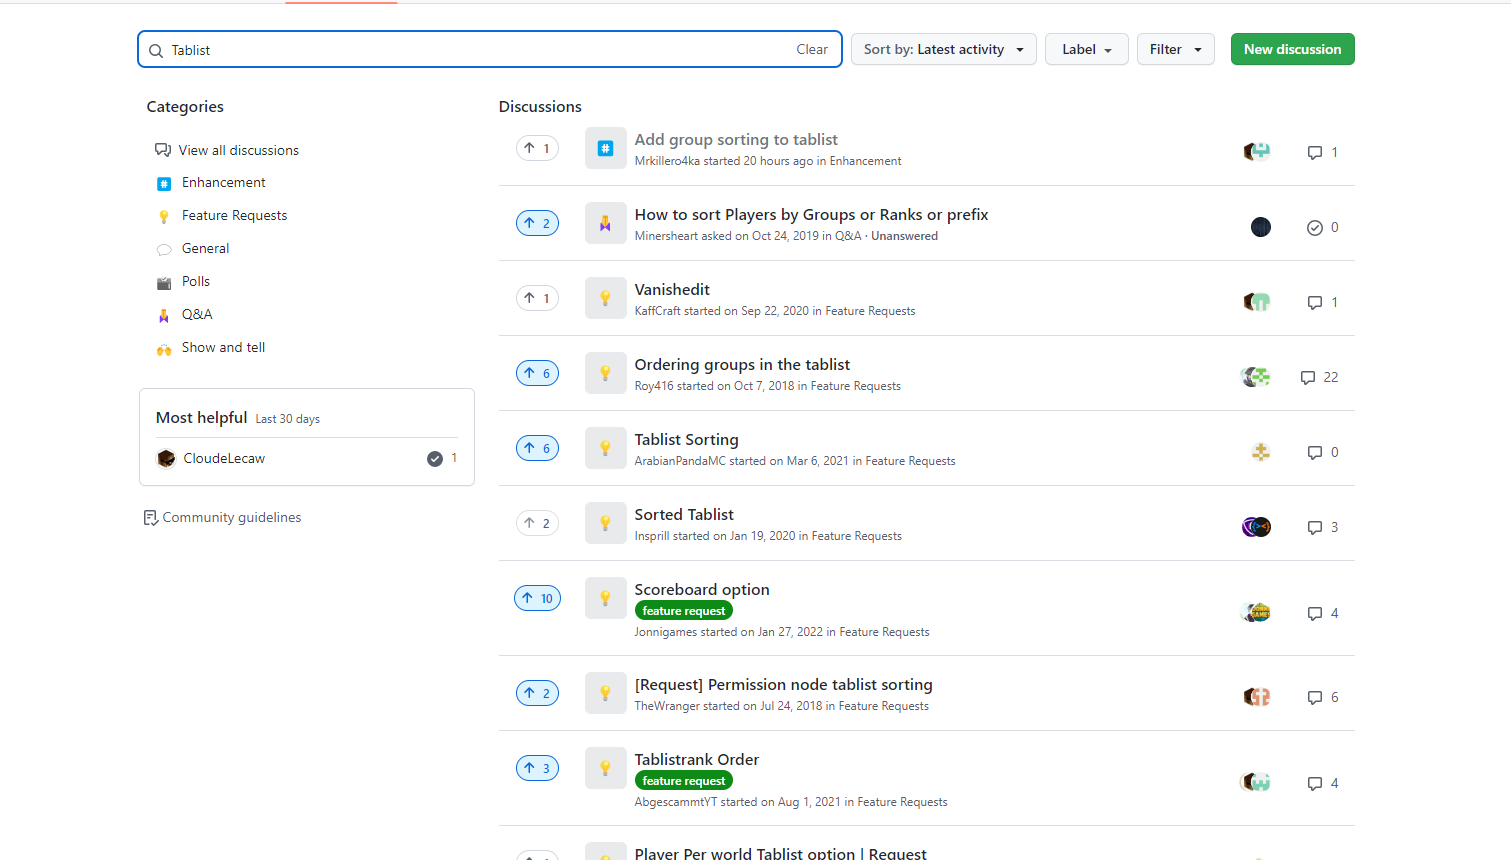The width and height of the screenshot is (1511, 860).
Task: Open the Sort by Latest activity dropdown
Action: (941, 49)
